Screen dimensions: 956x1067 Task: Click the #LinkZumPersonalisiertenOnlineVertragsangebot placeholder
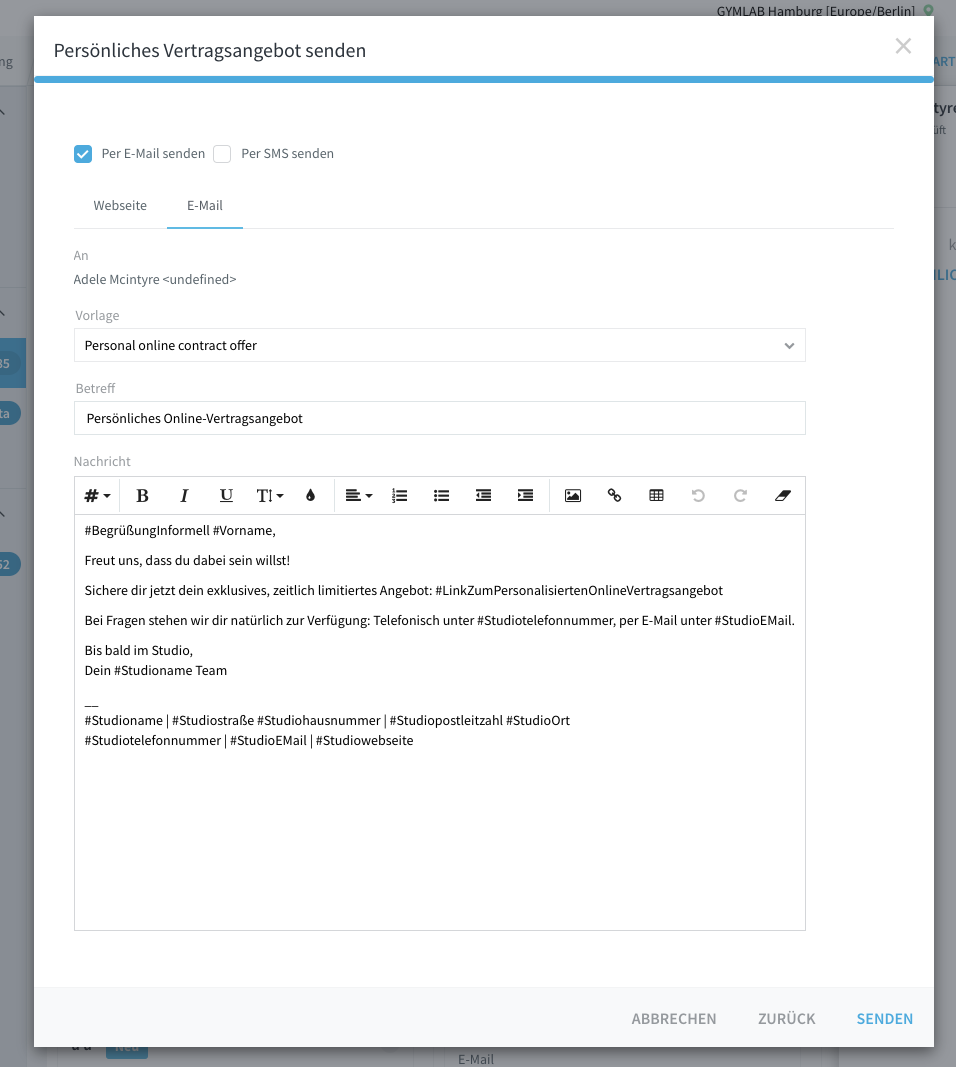(x=579, y=591)
